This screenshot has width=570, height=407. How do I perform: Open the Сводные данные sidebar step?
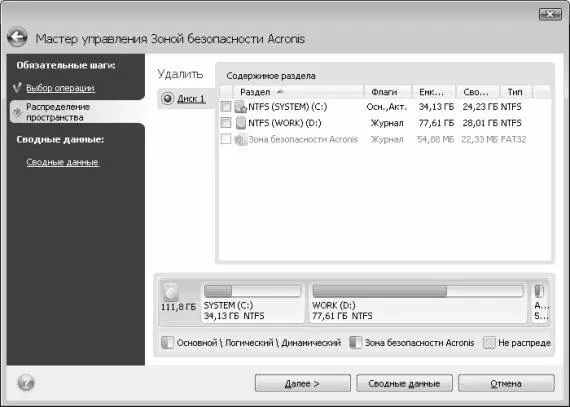[x=63, y=162]
